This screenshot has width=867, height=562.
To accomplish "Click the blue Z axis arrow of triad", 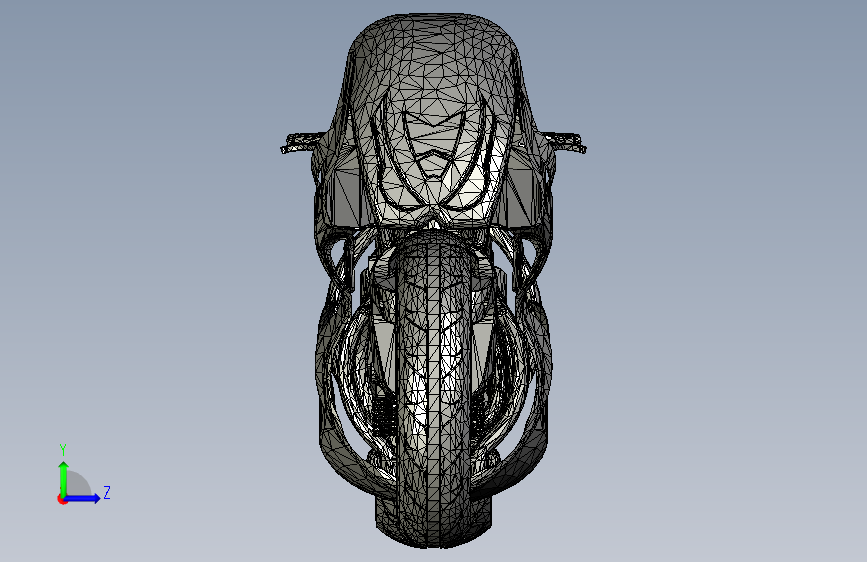I will click(83, 498).
